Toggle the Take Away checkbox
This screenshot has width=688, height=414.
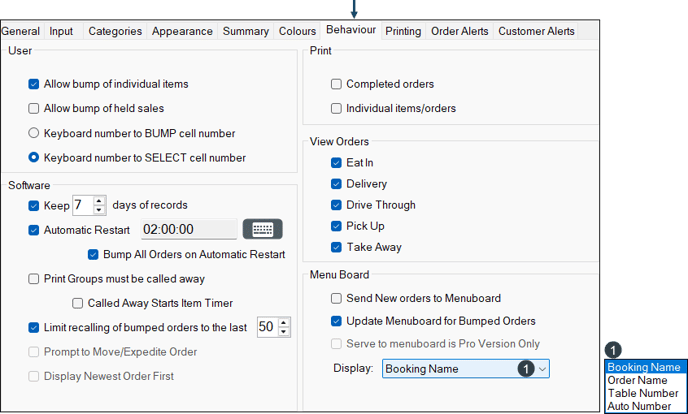(336, 247)
